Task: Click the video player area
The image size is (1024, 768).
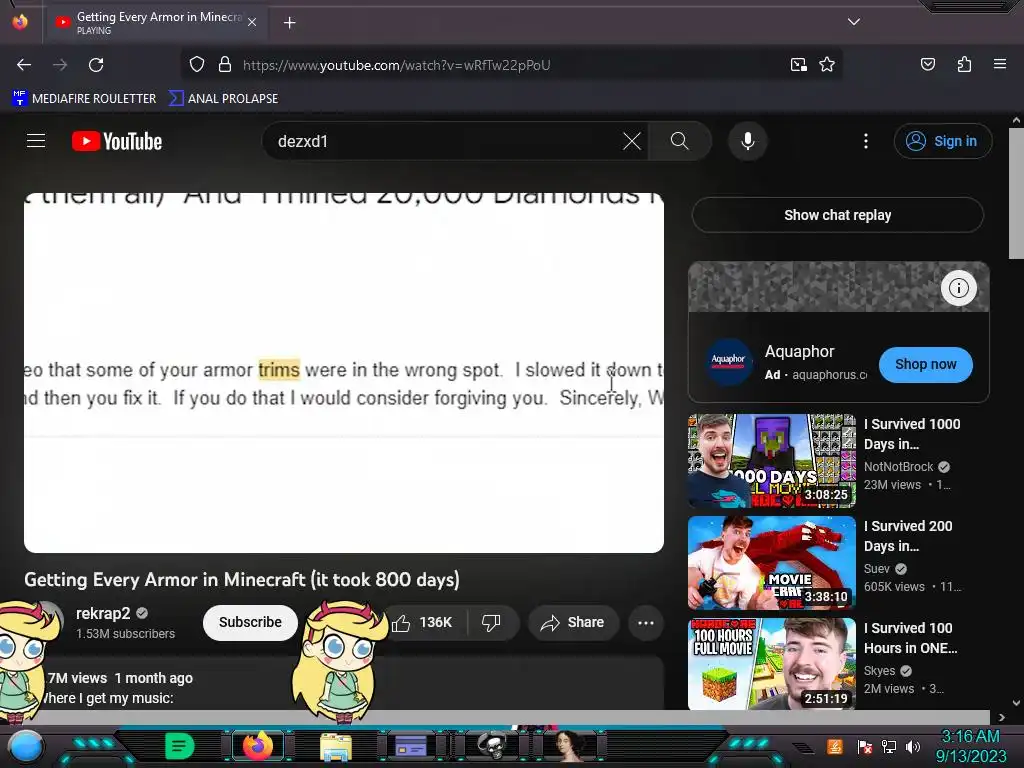Action: [344, 372]
